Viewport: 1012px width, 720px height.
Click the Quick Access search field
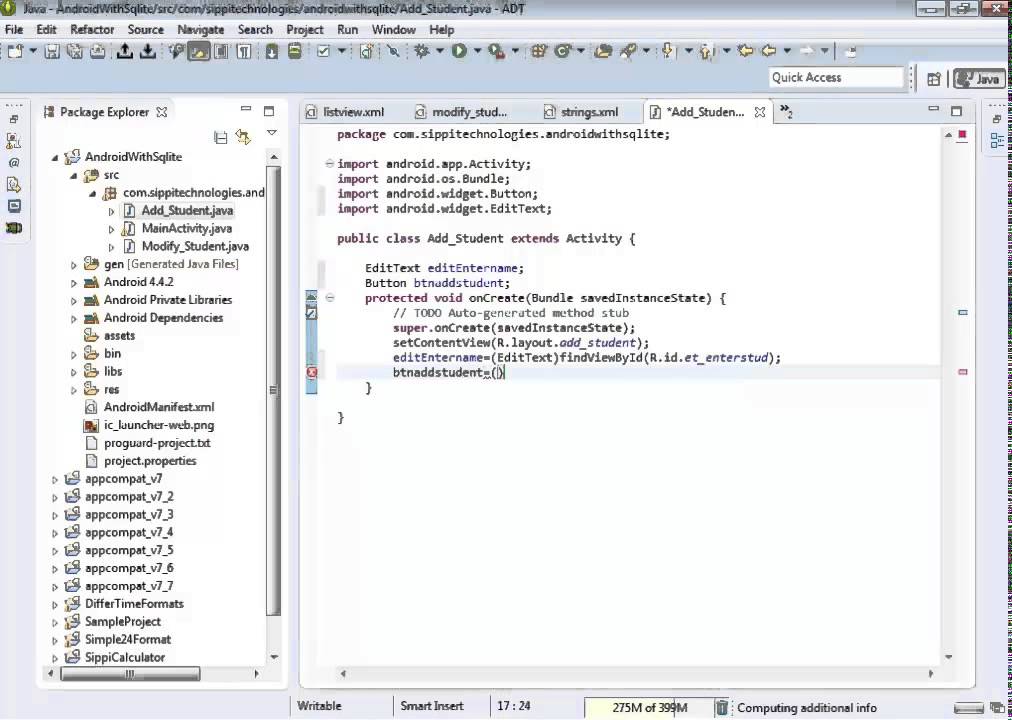pos(836,78)
